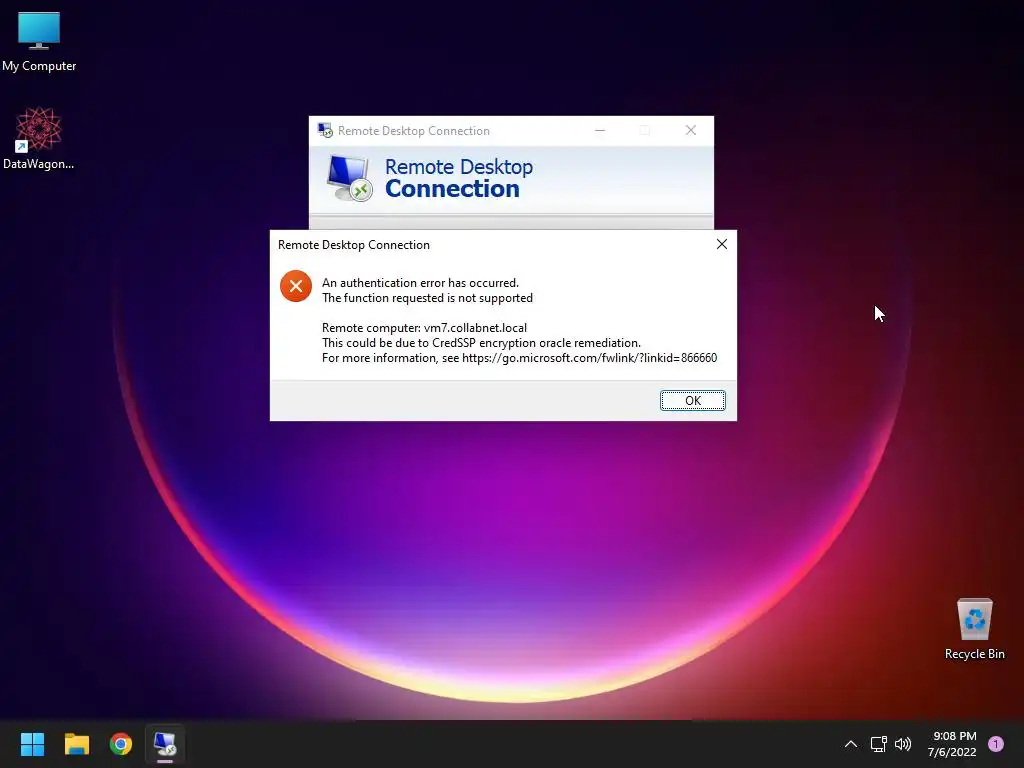Click the CredSSP go.microsoft.com fwlink URL text
The image size is (1024, 768).
point(589,358)
